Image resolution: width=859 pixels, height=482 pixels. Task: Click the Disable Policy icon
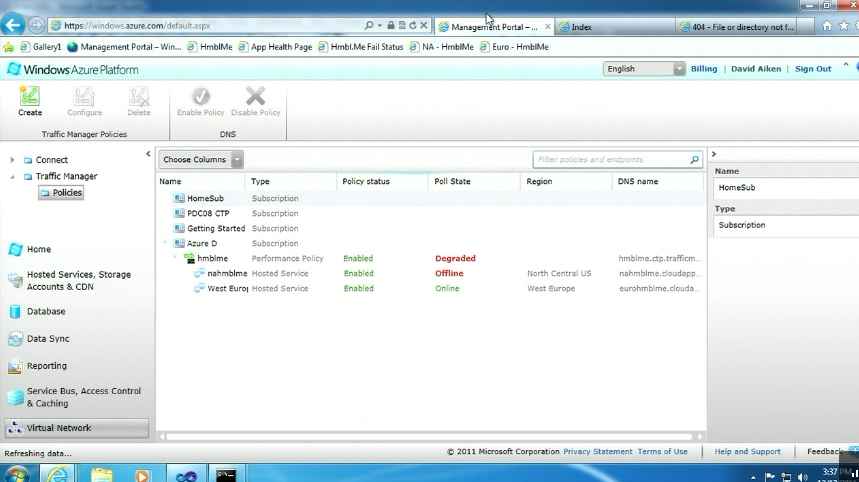click(x=255, y=96)
